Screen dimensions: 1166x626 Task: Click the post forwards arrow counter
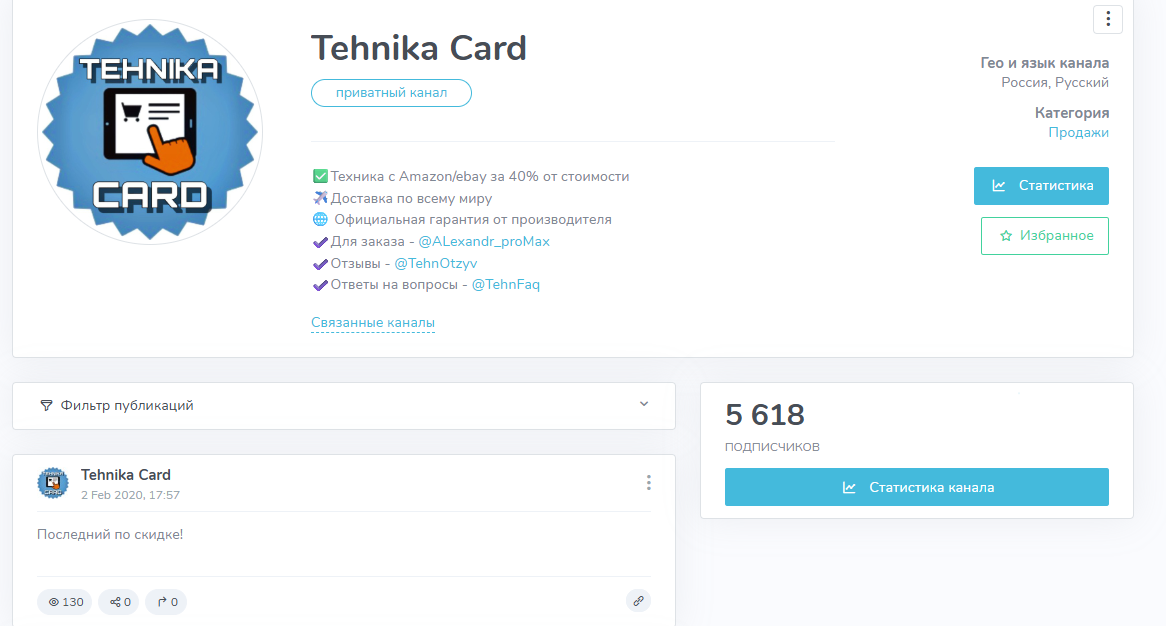click(x=166, y=602)
